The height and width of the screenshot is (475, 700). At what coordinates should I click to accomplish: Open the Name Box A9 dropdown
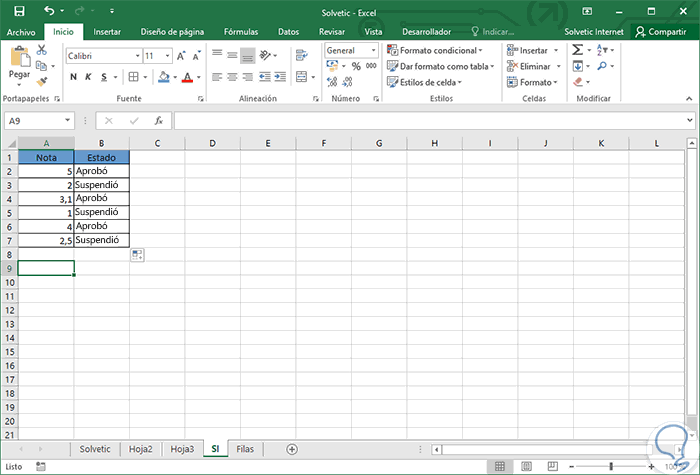(67, 121)
